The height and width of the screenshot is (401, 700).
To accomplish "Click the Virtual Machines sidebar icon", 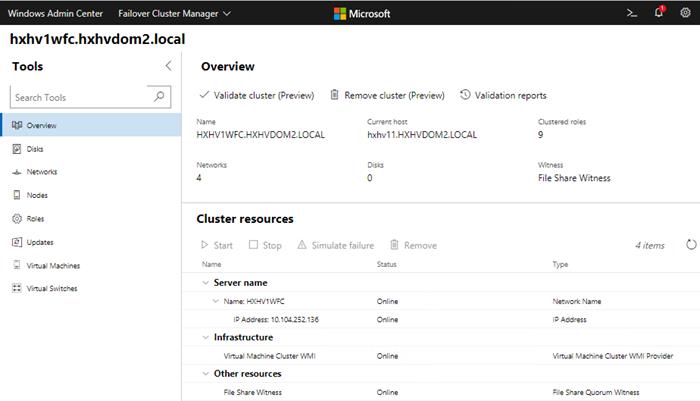I will point(17,265).
